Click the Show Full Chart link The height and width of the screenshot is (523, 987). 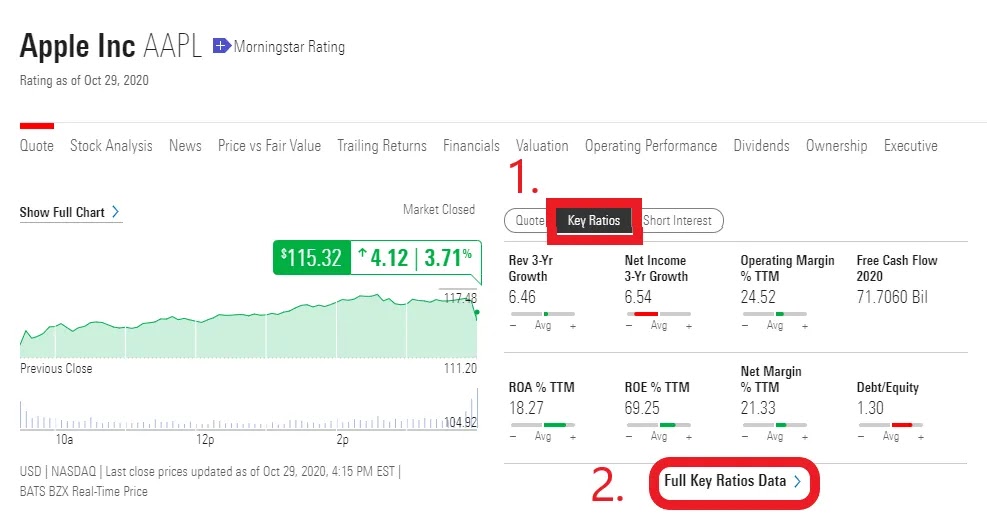70,213
